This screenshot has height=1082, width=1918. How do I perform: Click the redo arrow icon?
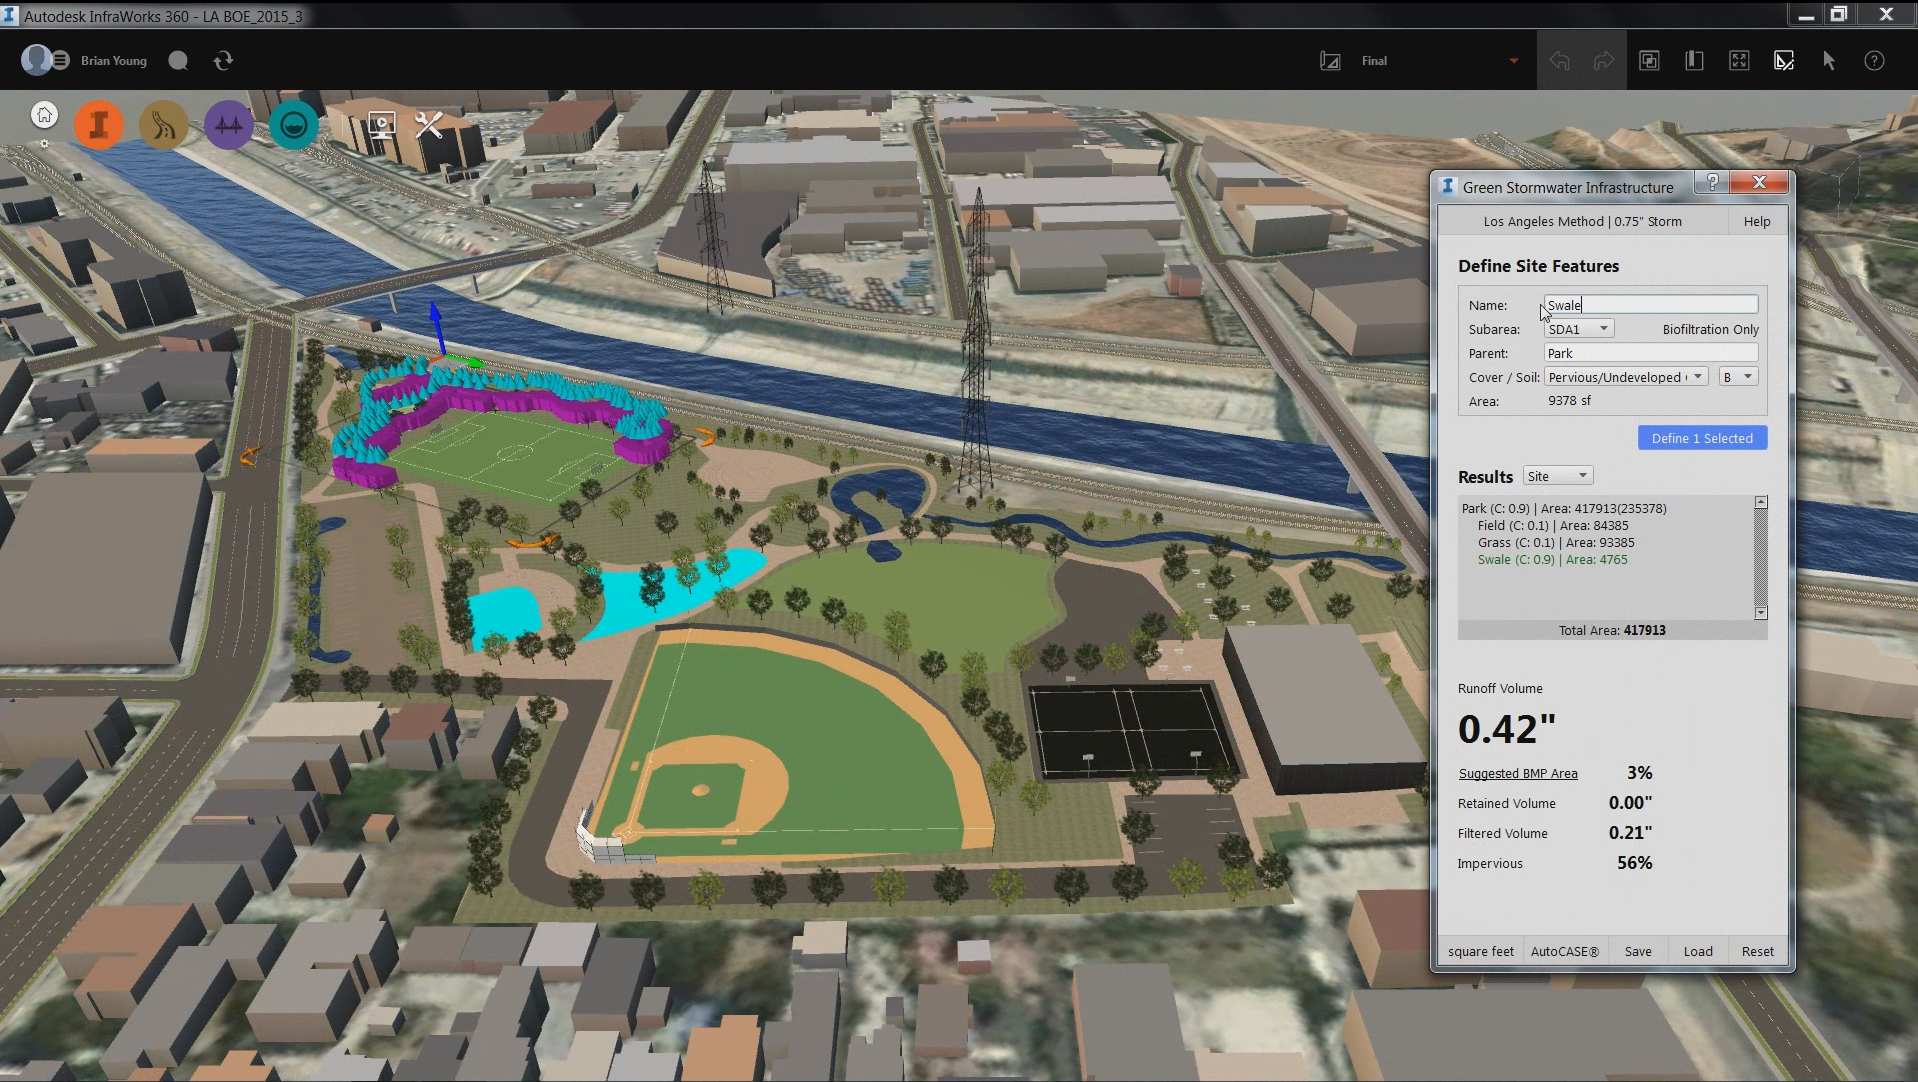[1604, 61]
